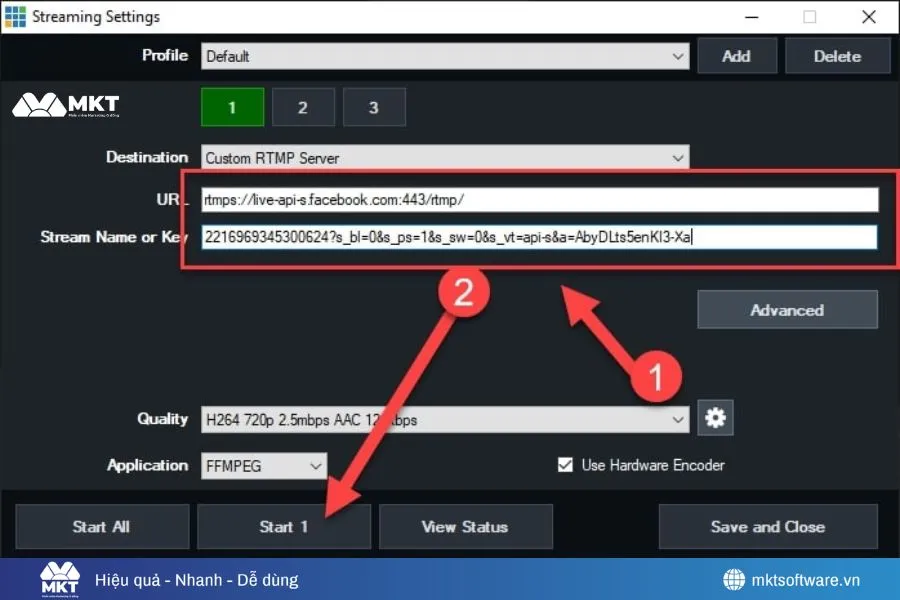
Task: Expand the Quality dropdown showing H264 720p
Action: [444, 418]
